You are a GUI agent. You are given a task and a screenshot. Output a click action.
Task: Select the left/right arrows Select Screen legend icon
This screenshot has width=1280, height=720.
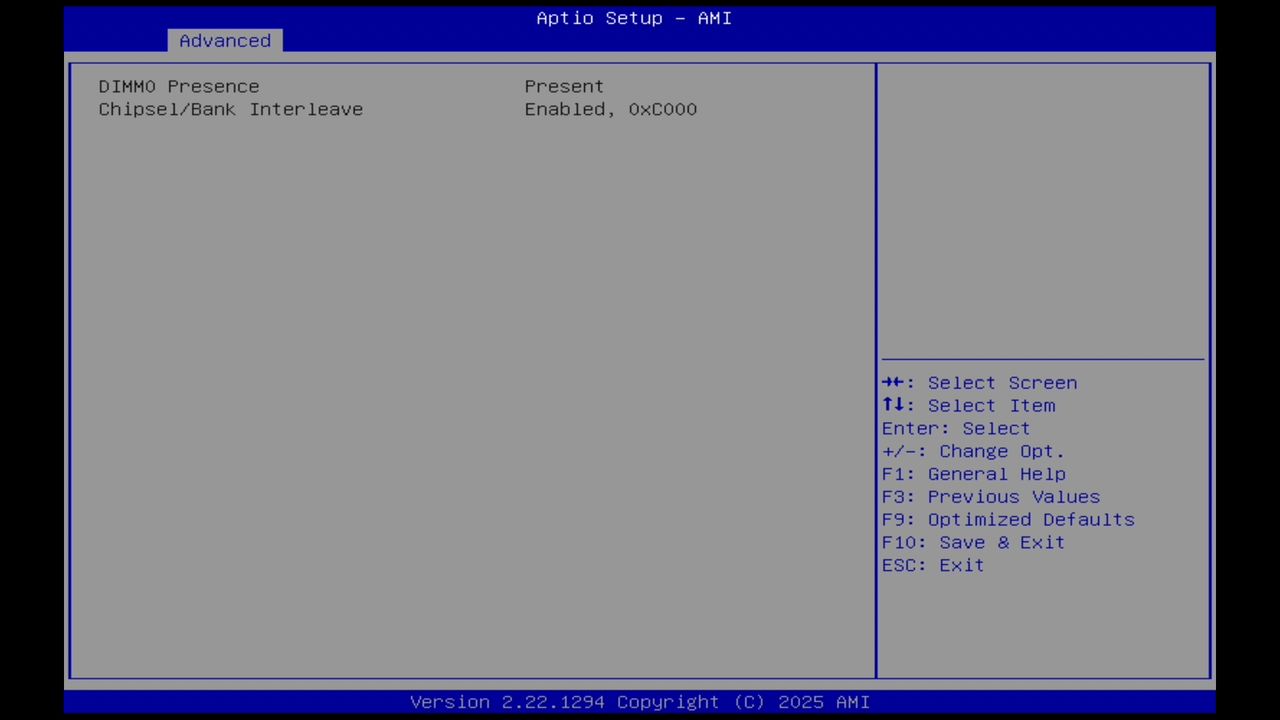pos(895,382)
